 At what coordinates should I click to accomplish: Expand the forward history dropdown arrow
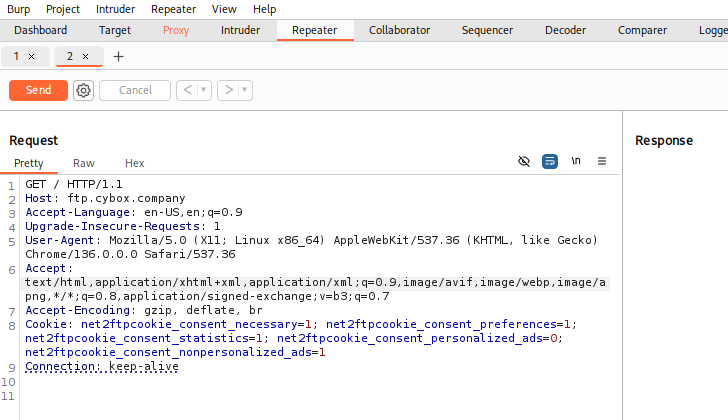click(245, 90)
